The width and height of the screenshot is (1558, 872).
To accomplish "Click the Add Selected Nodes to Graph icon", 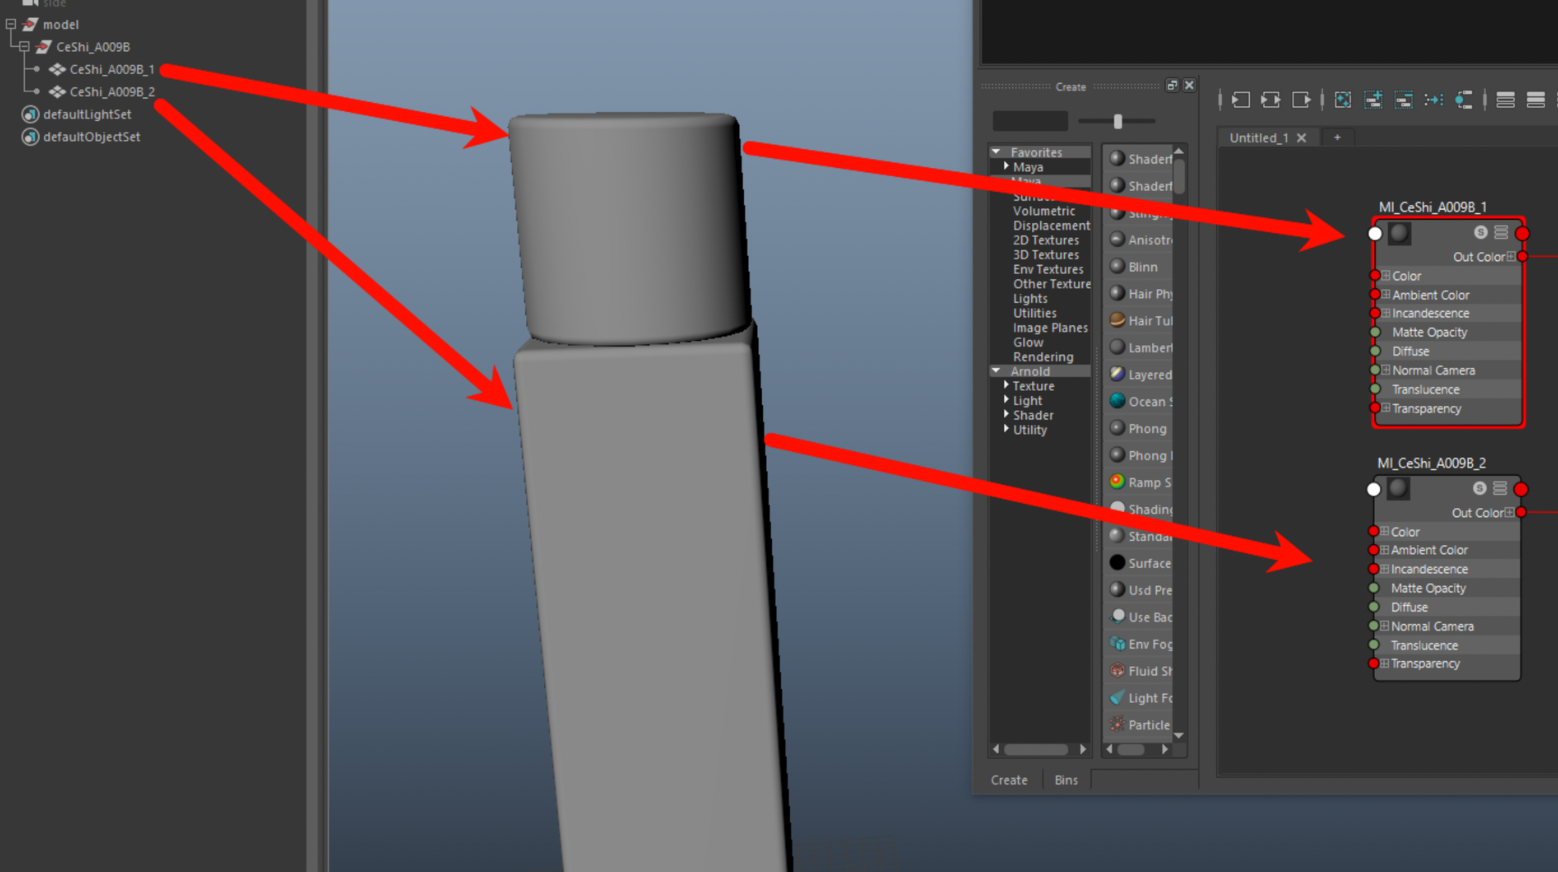I will point(1374,100).
